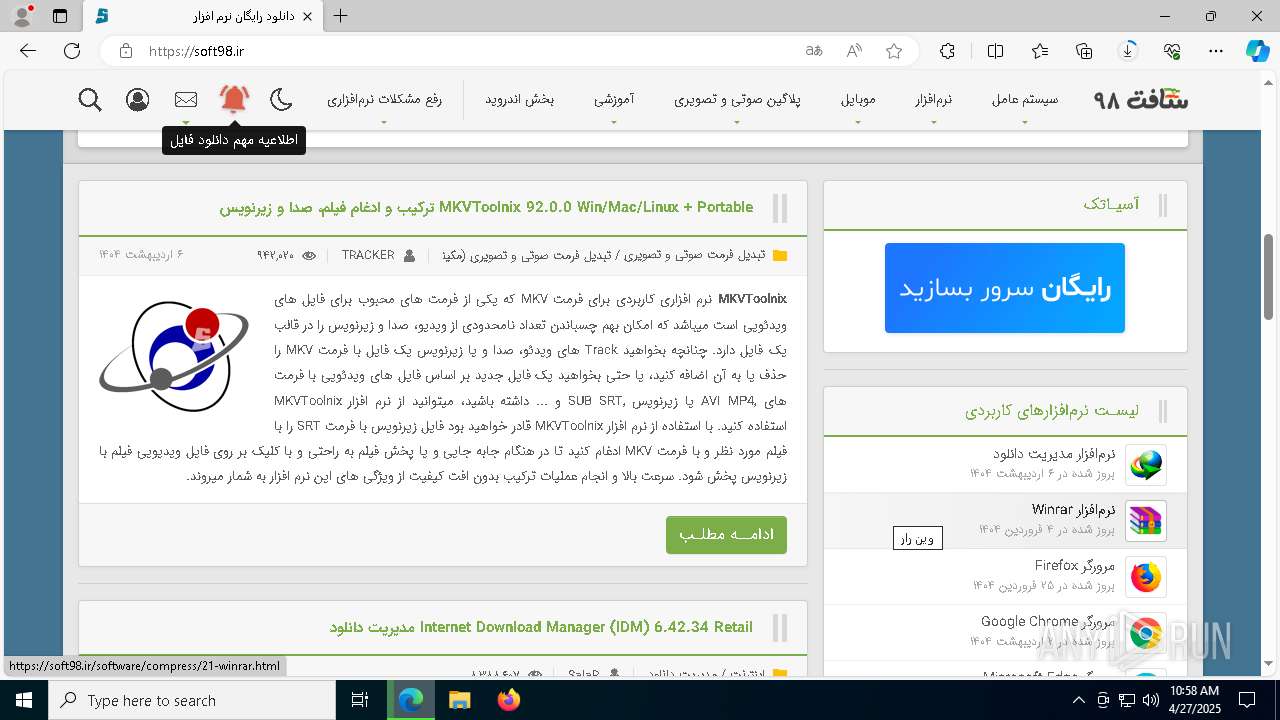Open File Explorer from taskbar
Screen dimensions: 1280x720
coord(459,700)
